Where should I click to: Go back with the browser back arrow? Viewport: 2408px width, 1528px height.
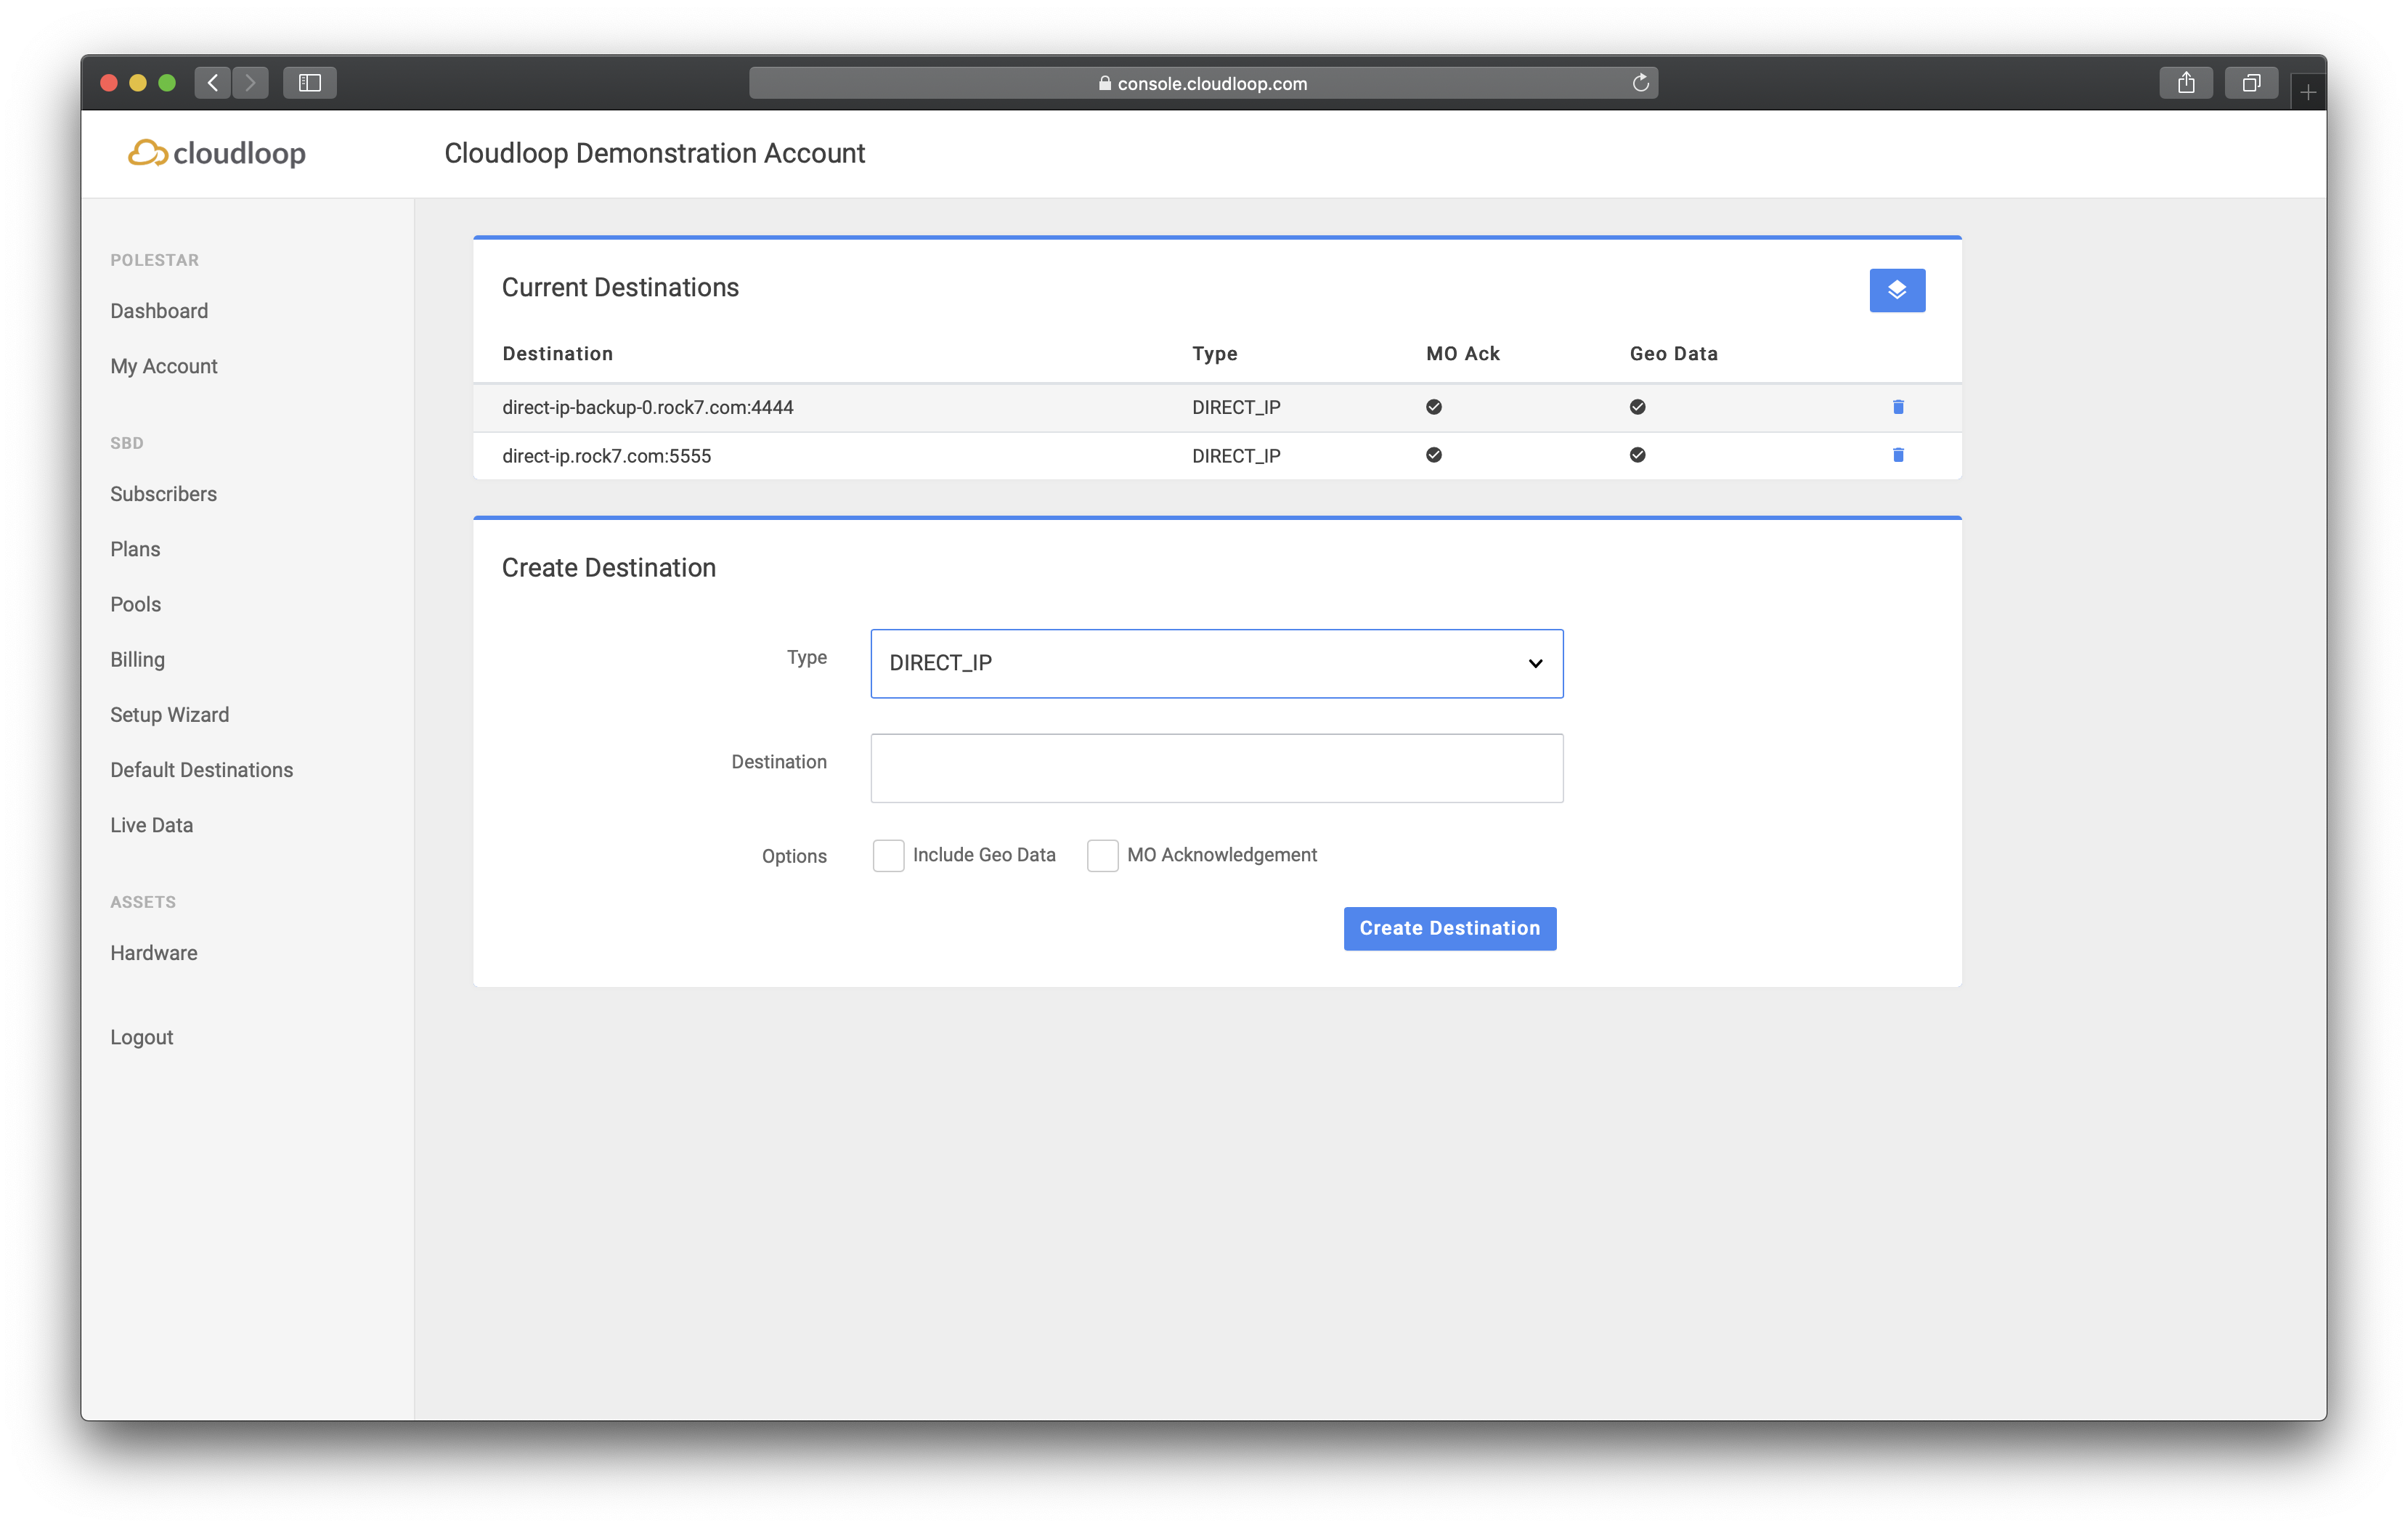(x=212, y=83)
